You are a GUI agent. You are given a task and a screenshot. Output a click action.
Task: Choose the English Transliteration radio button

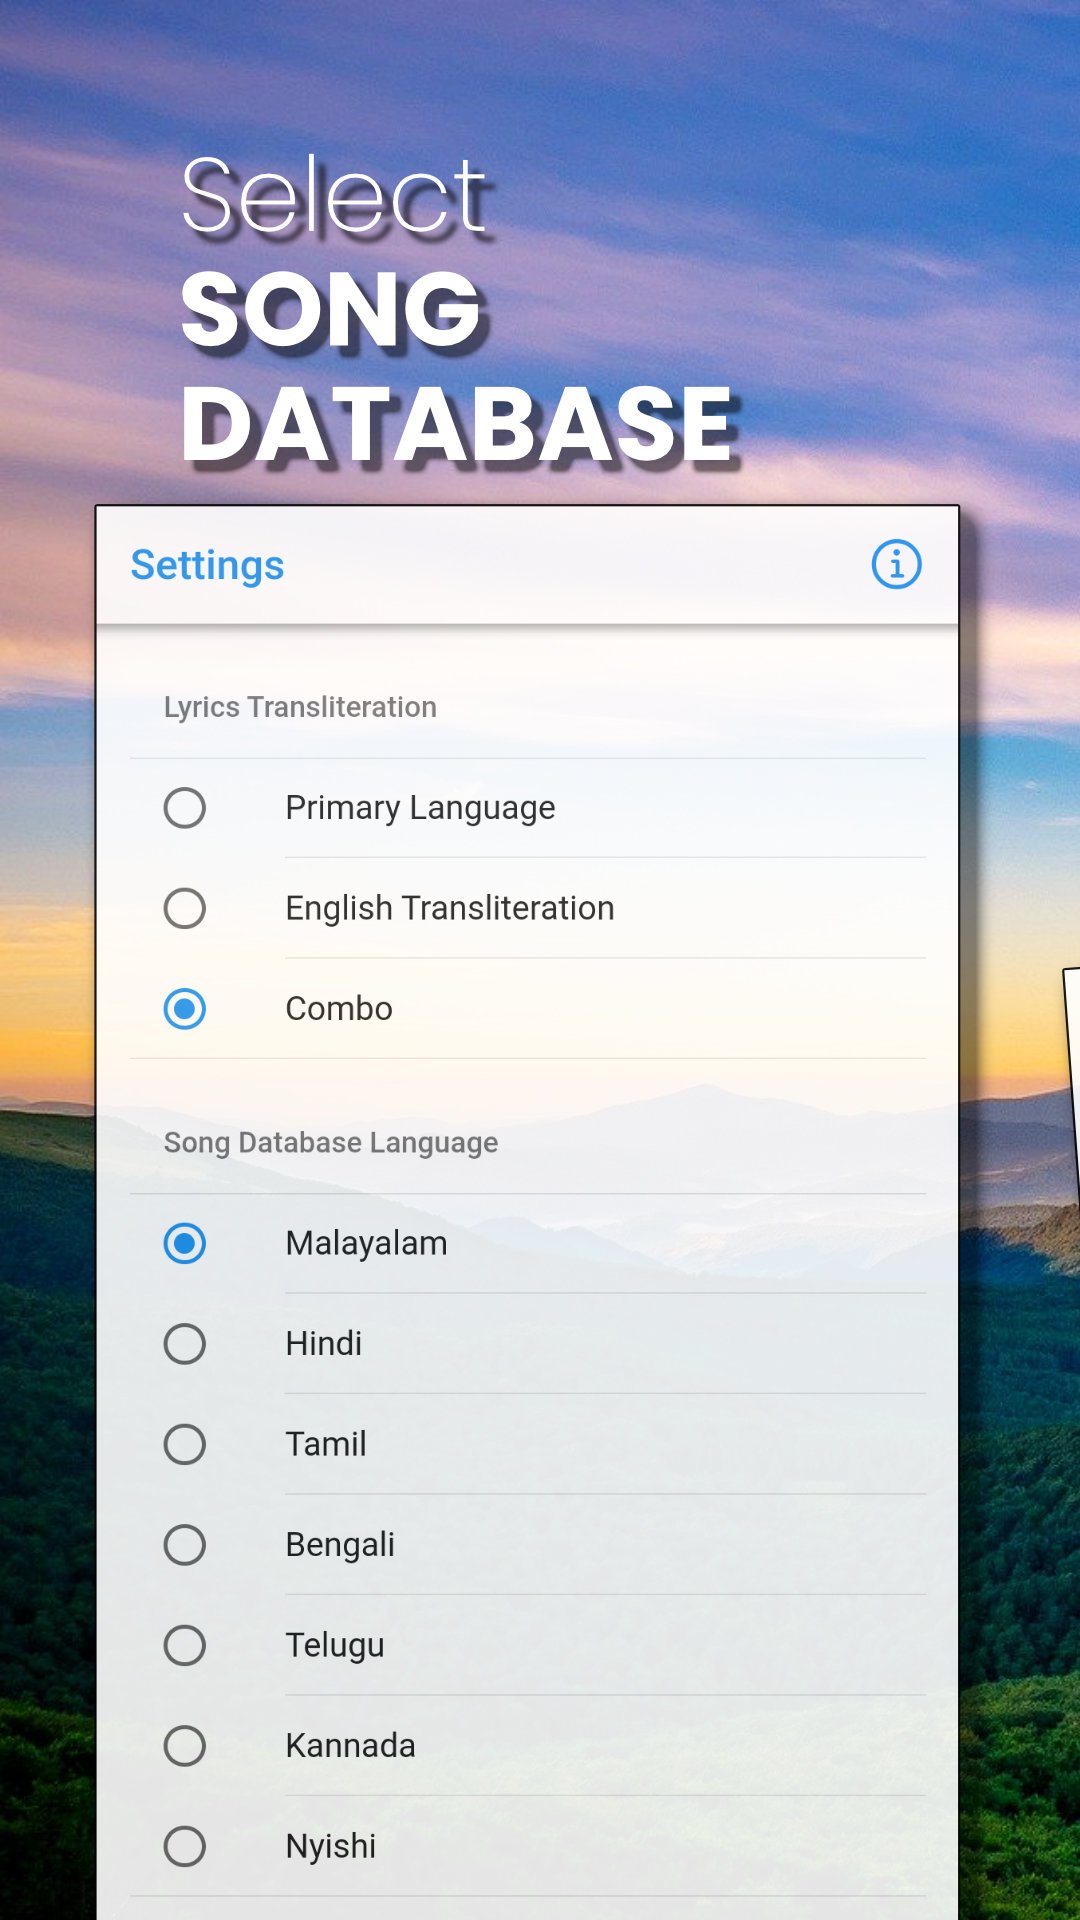(185, 908)
